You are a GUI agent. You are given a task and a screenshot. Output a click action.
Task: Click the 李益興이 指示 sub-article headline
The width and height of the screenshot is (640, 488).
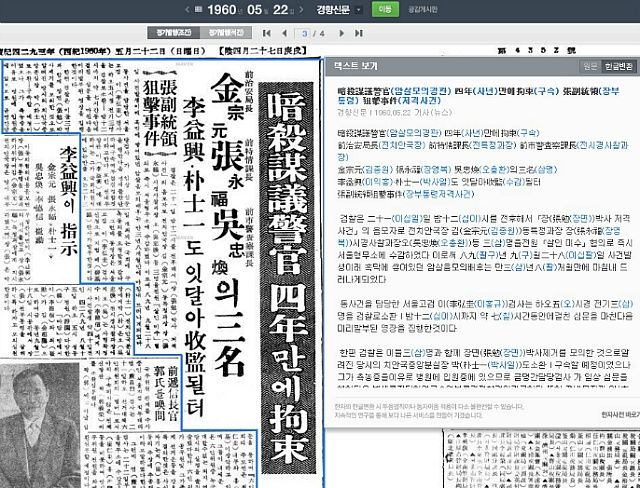click(x=69, y=200)
